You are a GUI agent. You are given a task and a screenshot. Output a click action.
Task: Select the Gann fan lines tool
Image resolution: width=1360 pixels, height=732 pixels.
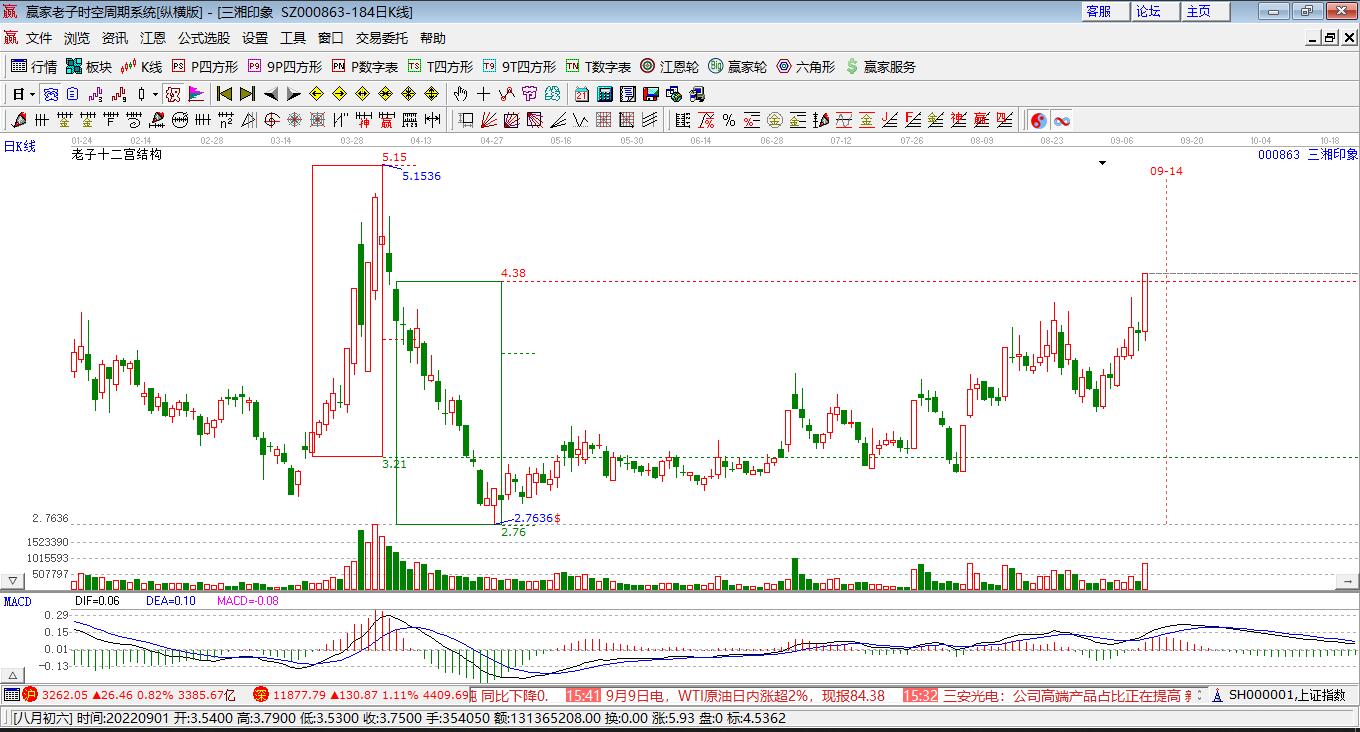(x=489, y=120)
